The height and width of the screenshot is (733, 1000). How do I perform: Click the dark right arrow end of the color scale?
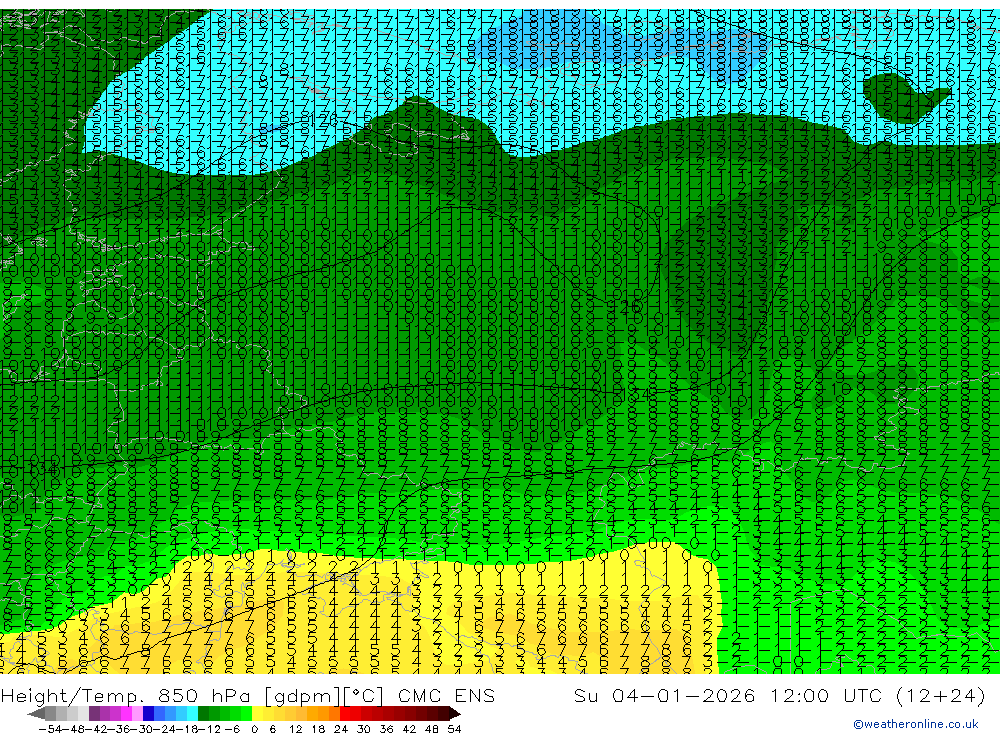(x=455, y=713)
